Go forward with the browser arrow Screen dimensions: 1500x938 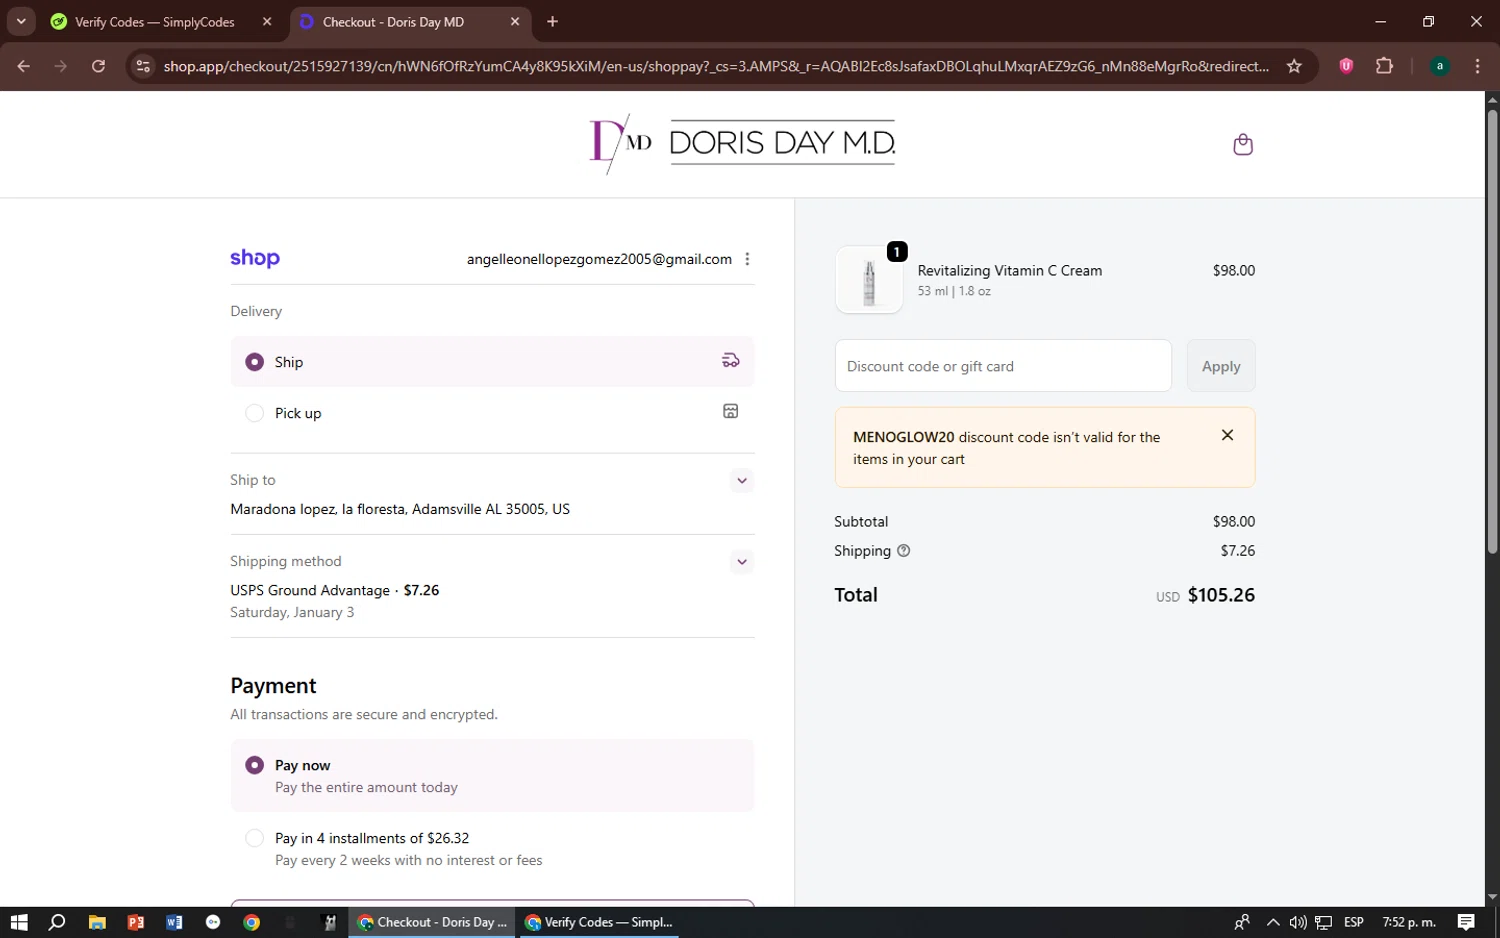pos(61,66)
